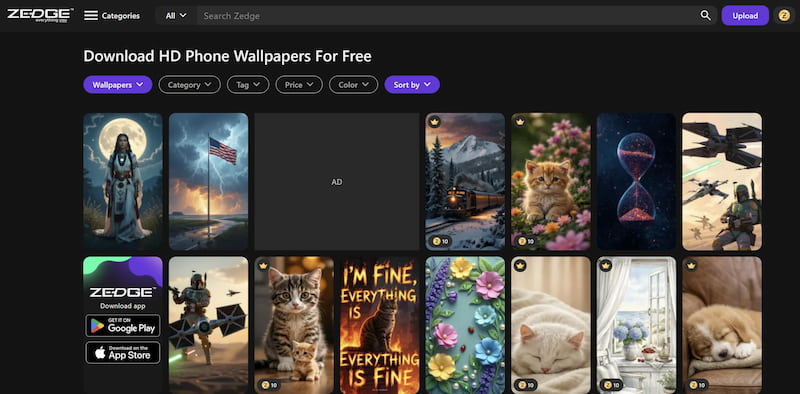Screen dimensions: 800x394
Task: Click the Zedge logo in the header
Action: point(40,15)
